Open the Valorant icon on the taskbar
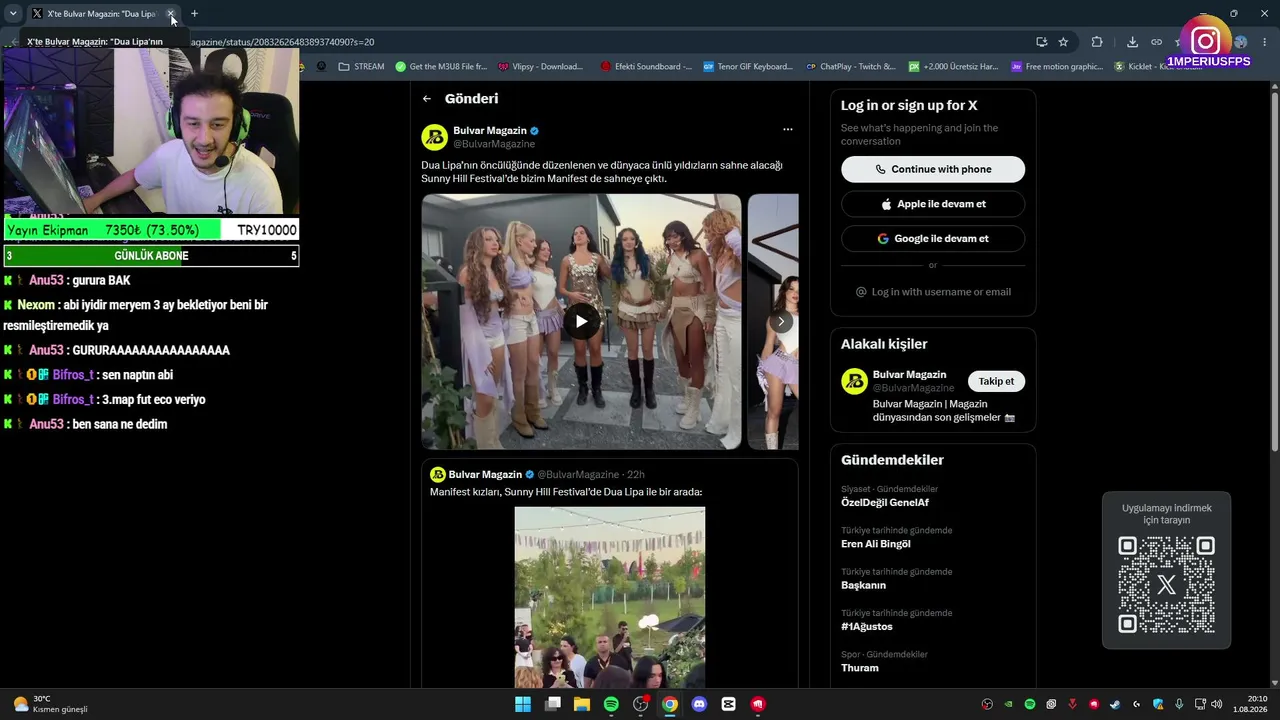 [758, 704]
